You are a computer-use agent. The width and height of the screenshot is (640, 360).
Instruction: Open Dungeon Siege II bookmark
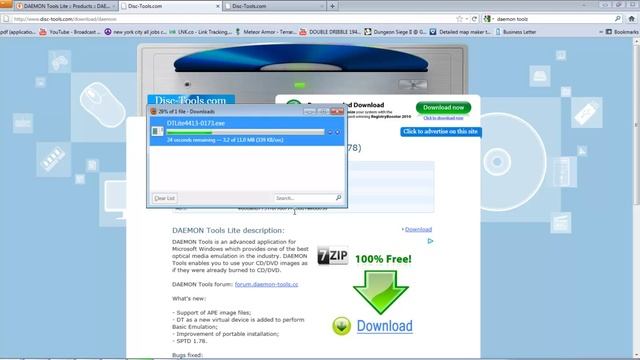[x=396, y=31]
